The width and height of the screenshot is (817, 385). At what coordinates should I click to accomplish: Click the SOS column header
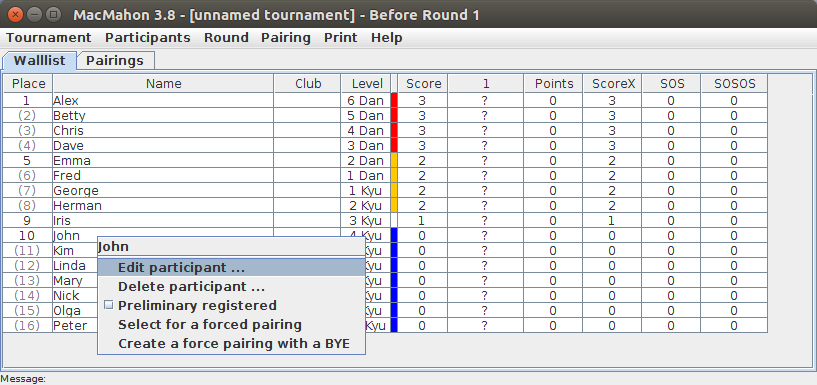coord(671,83)
